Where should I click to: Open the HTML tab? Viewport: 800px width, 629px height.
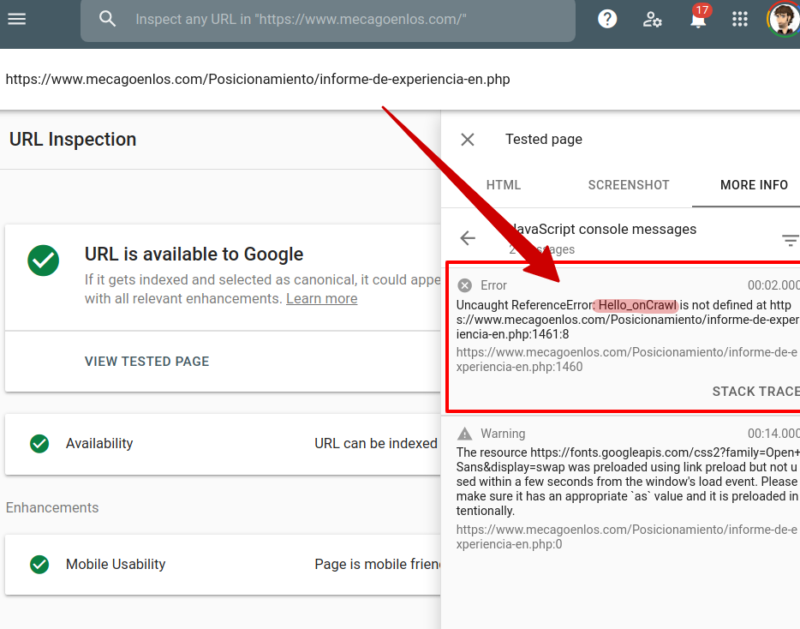504,185
